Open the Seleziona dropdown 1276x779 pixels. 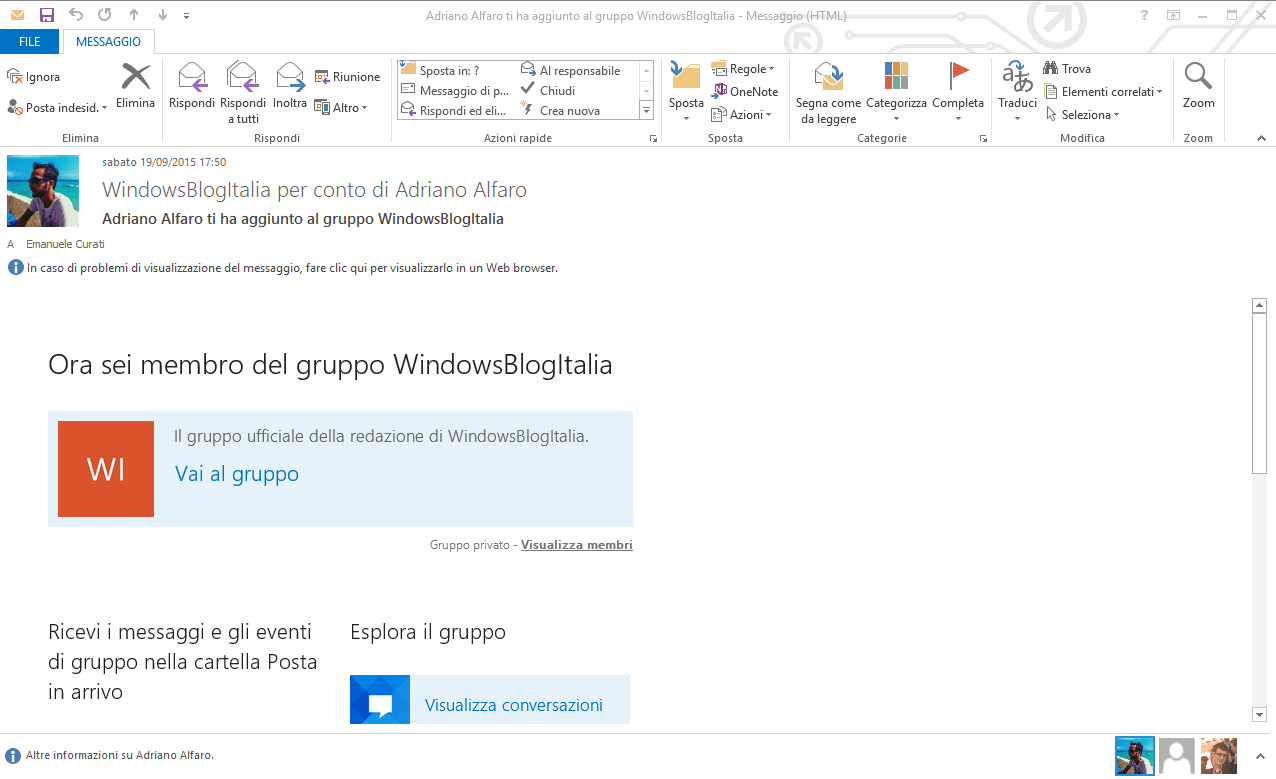1082,115
